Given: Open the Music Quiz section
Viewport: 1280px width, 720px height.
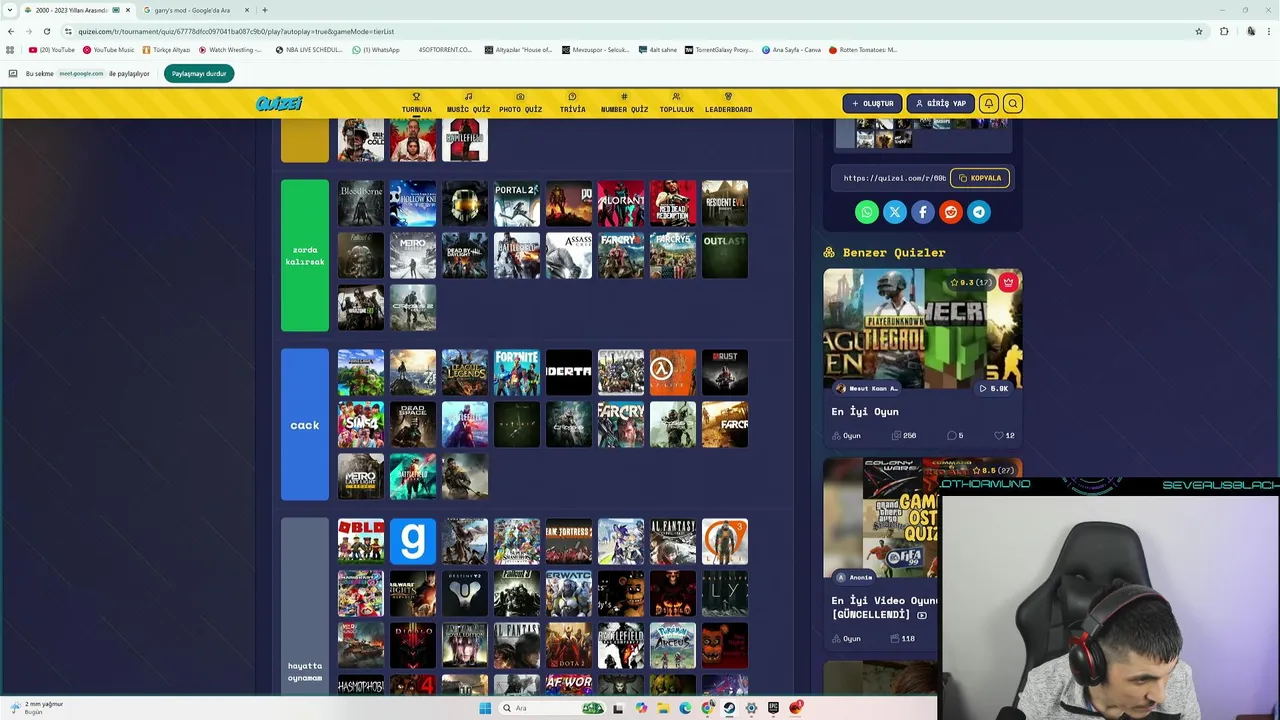Looking at the screenshot, I should click(468, 103).
